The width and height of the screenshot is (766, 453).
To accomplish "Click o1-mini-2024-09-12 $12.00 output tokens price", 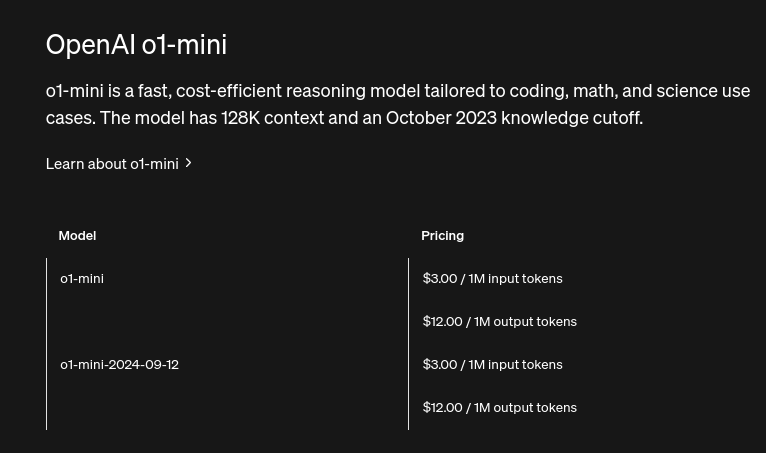I will pyautogui.click(x=499, y=408).
